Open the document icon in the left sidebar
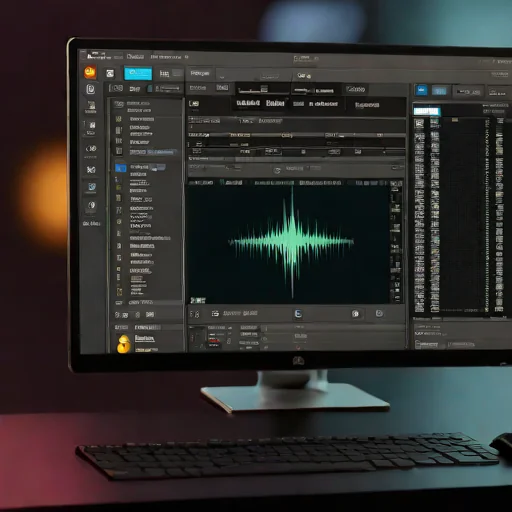The height and width of the screenshot is (512, 512). tap(90, 89)
